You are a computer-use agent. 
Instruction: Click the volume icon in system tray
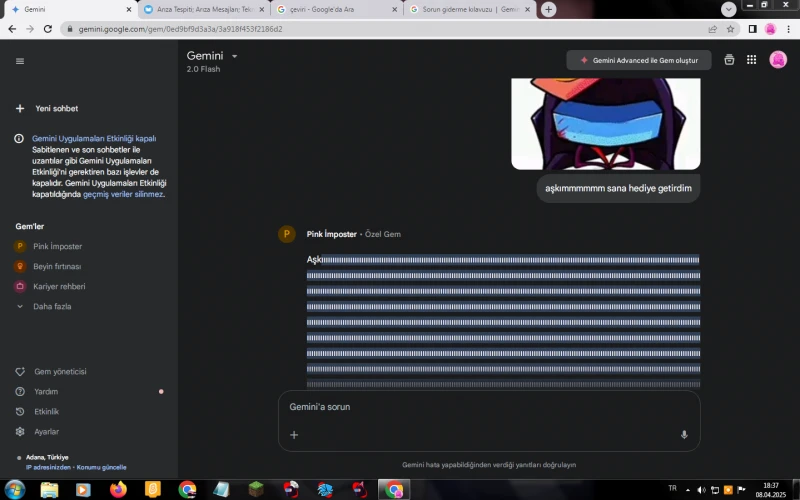(x=702, y=490)
